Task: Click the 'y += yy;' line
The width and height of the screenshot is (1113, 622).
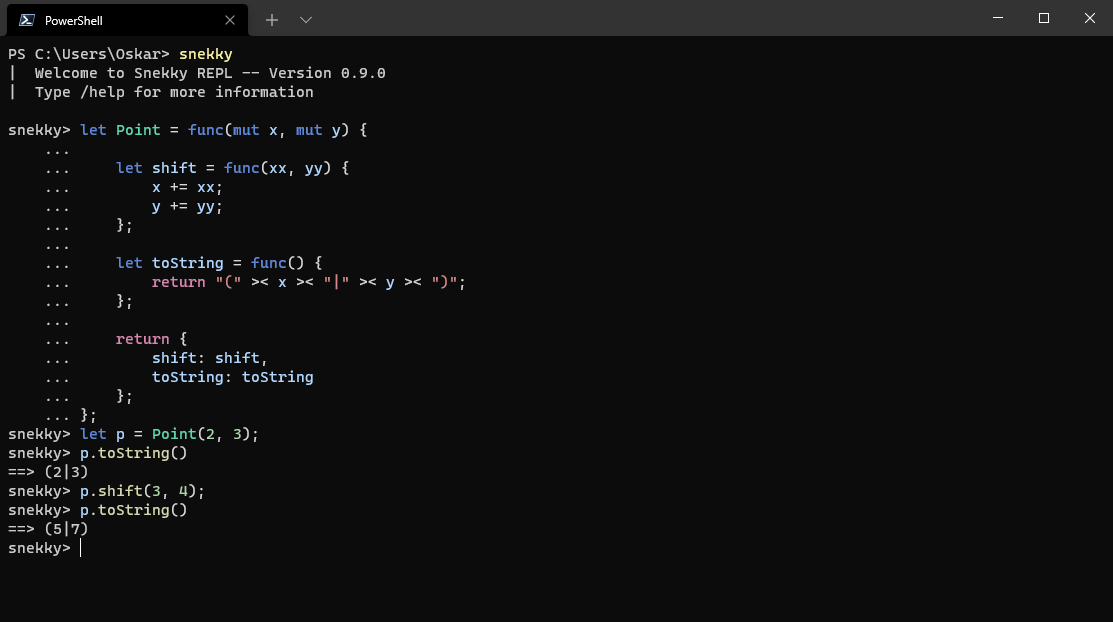Action: click(187, 207)
